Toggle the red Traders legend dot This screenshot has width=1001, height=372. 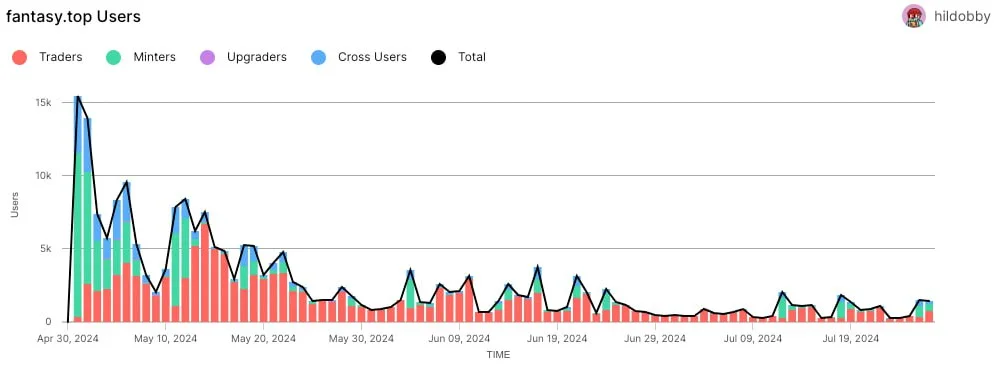click(20, 57)
